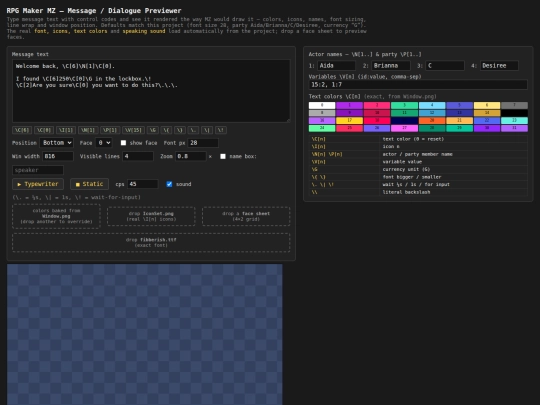
Task: Pick light blue color swatch 4
Action: [x=432, y=105]
